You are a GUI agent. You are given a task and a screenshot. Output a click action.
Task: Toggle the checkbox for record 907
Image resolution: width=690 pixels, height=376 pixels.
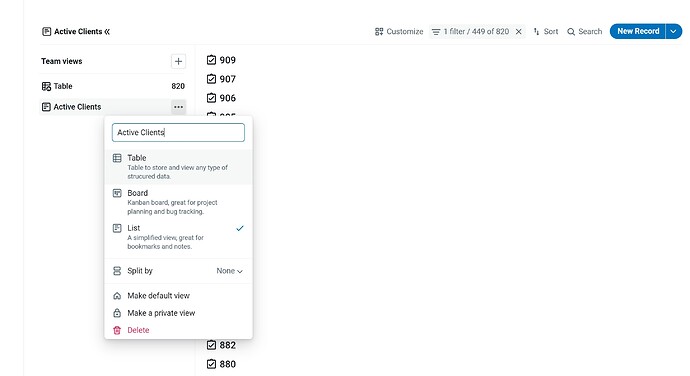[x=211, y=79]
